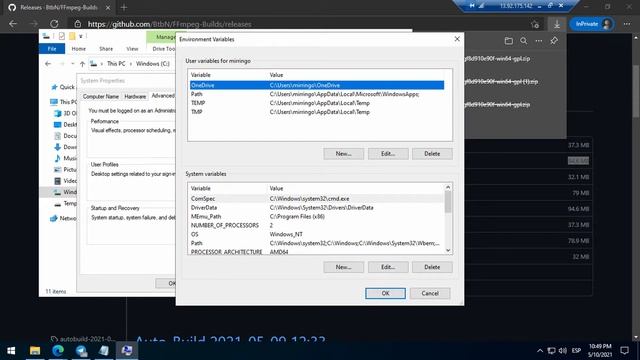This screenshot has height=360, width=640.
Task: Click New under System variables
Action: (343, 267)
